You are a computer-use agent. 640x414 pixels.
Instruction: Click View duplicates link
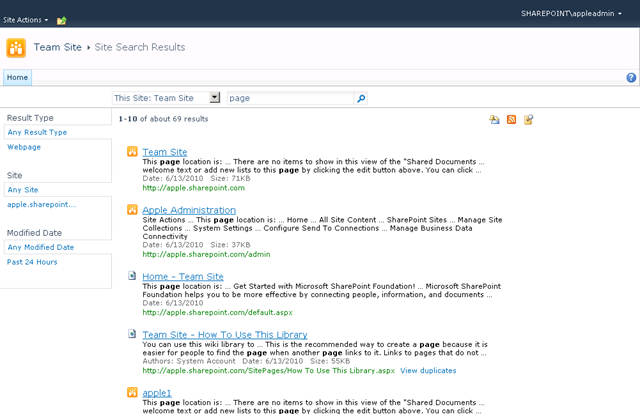click(x=428, y=371)
